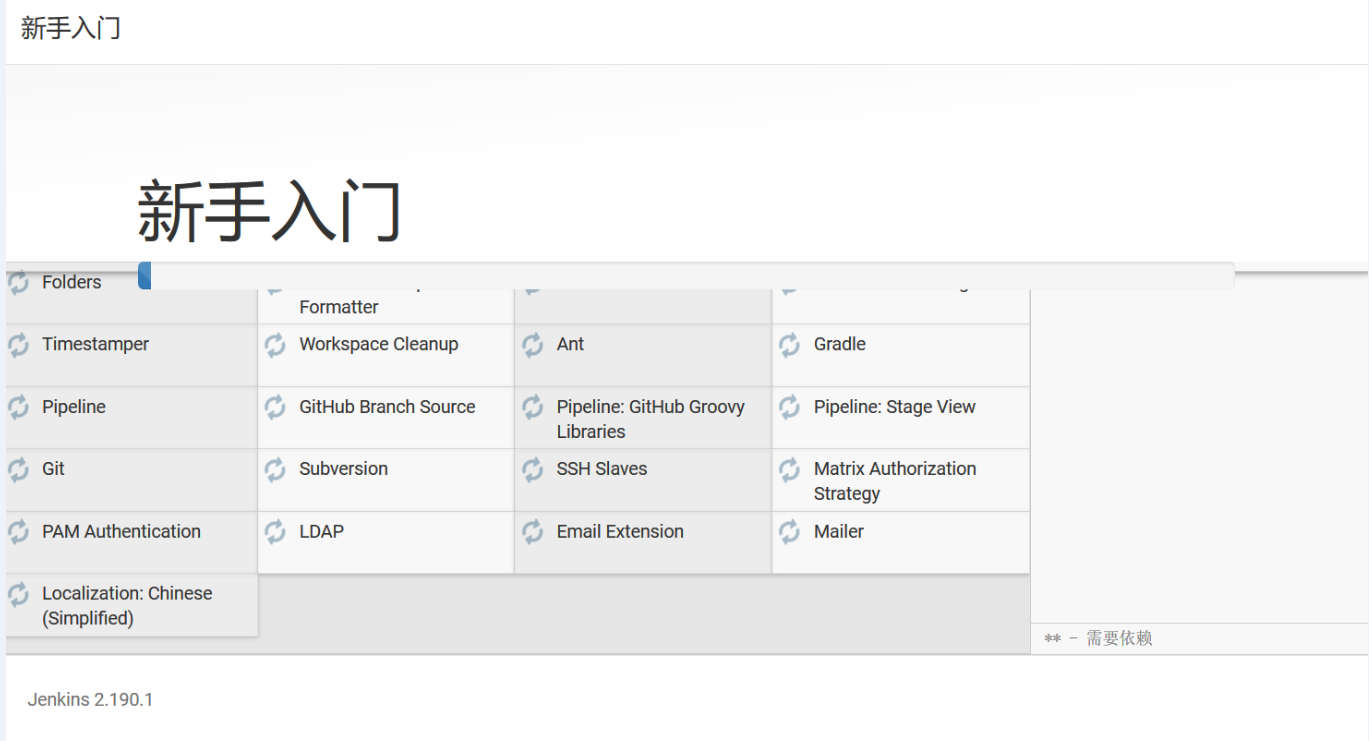Viewport: 1369px width, 741px height.
Task: Click the sync icon next to Mailer
Action: [x=790, y=533]
